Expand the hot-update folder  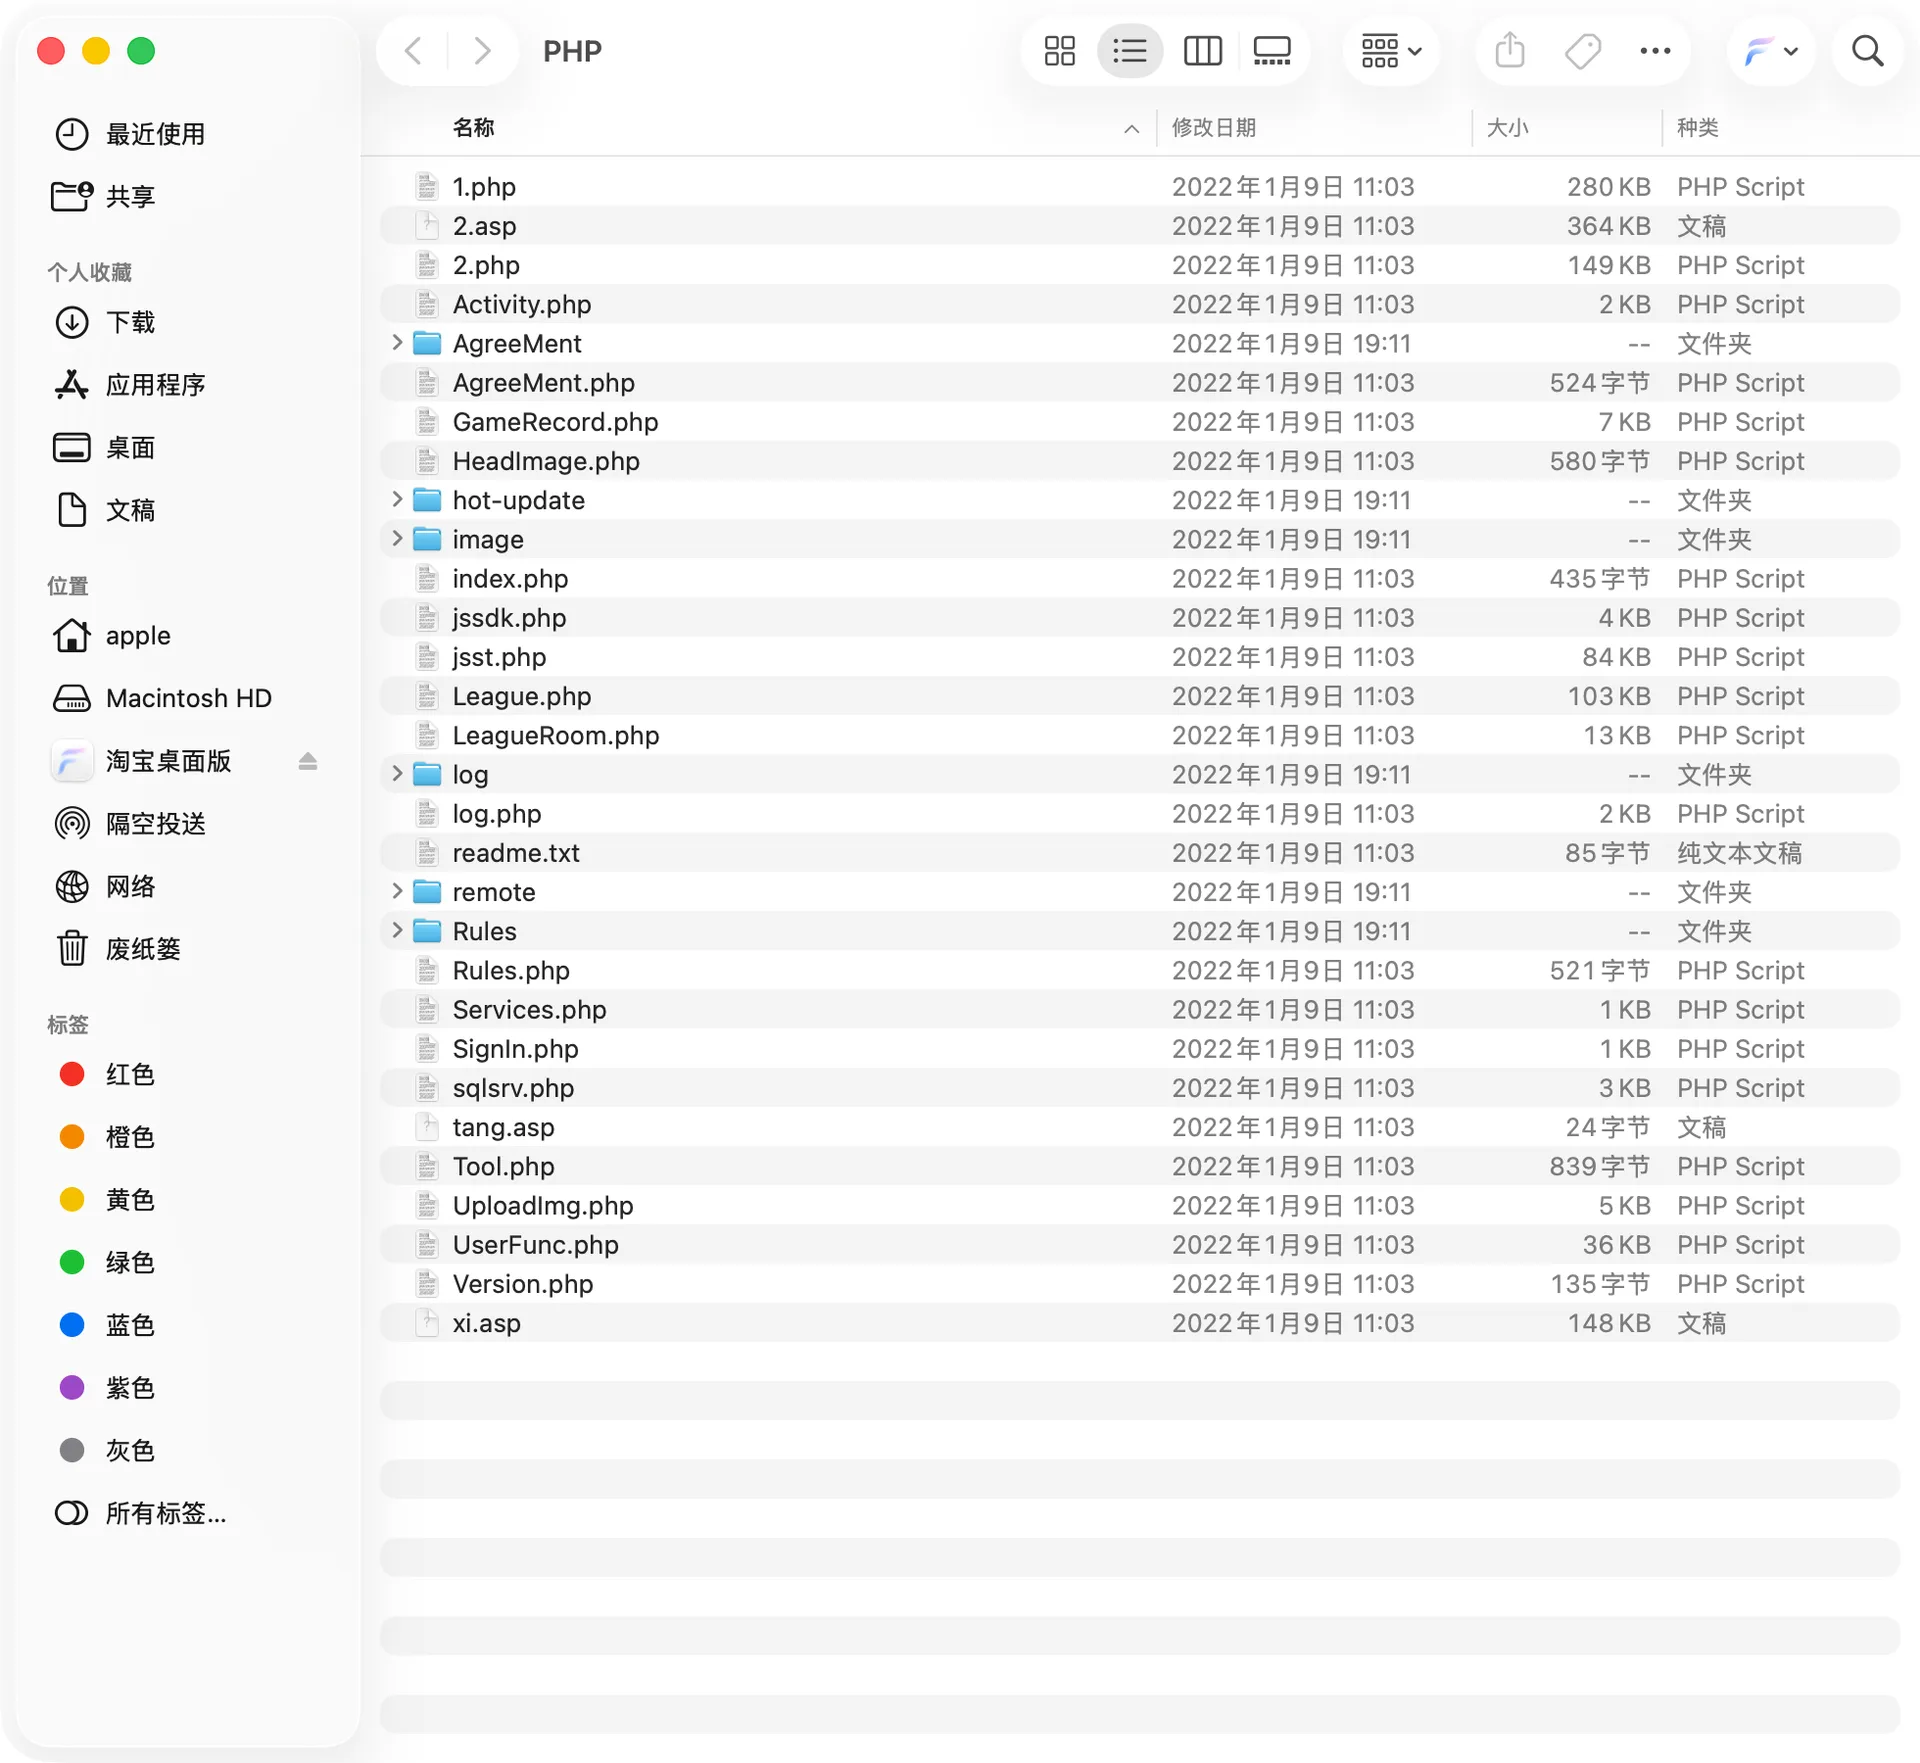[x=397, y=499]
